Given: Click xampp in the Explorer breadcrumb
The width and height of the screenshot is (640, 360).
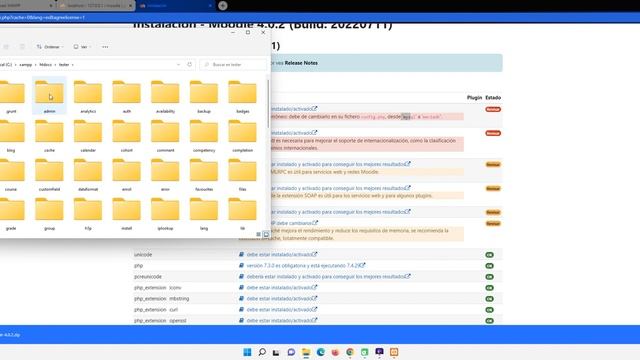Looking at the screenshot, I should [26, 64].
